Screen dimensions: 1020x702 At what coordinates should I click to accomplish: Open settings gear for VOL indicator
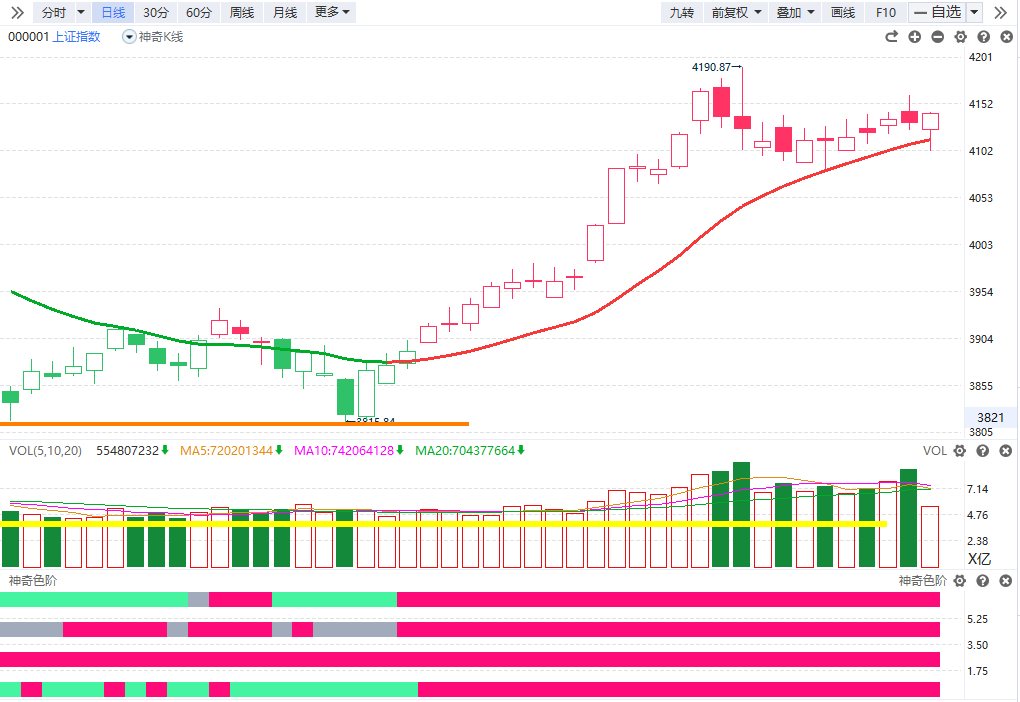click(x=960, y=451)
